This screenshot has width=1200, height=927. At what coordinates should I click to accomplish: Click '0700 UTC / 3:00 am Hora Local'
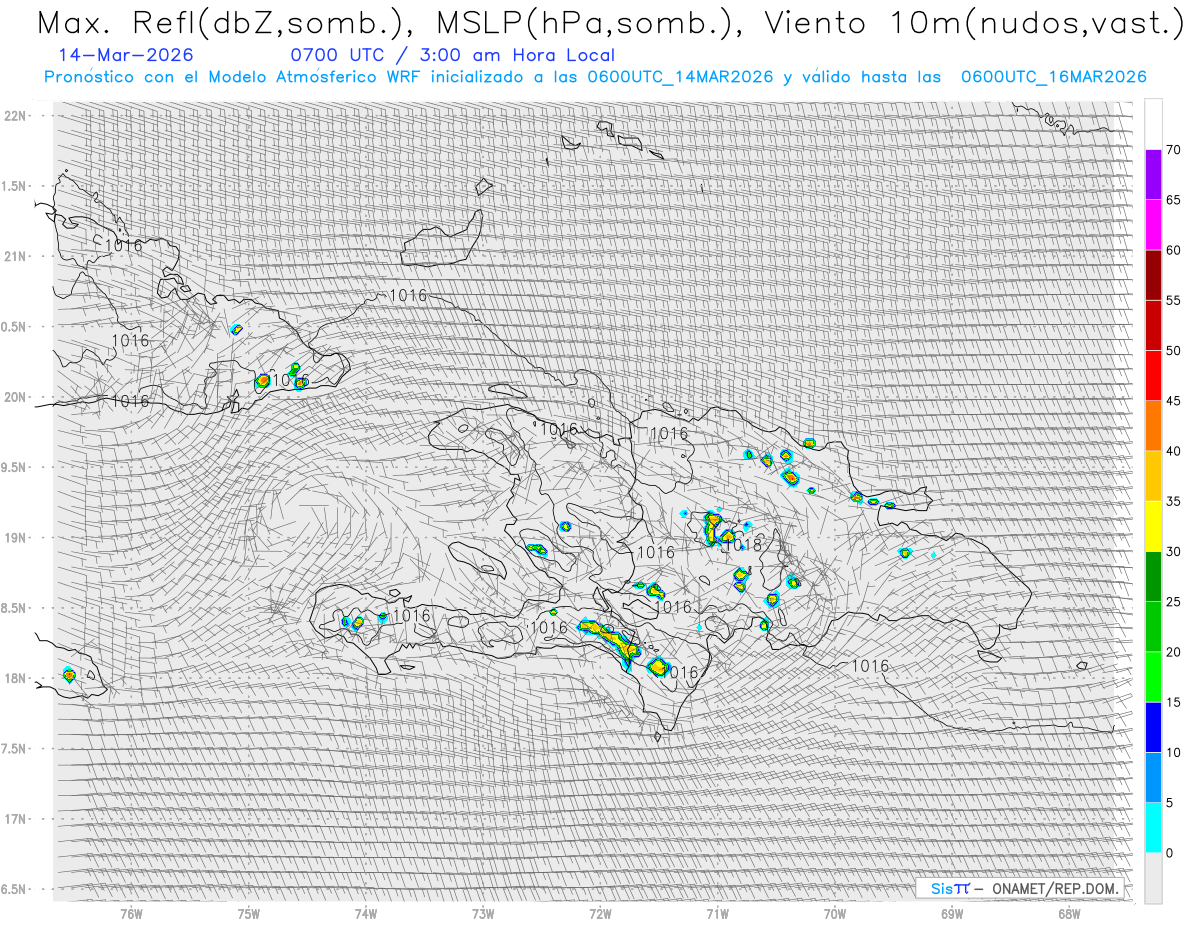pyautogui.click(x=452, y=55)
